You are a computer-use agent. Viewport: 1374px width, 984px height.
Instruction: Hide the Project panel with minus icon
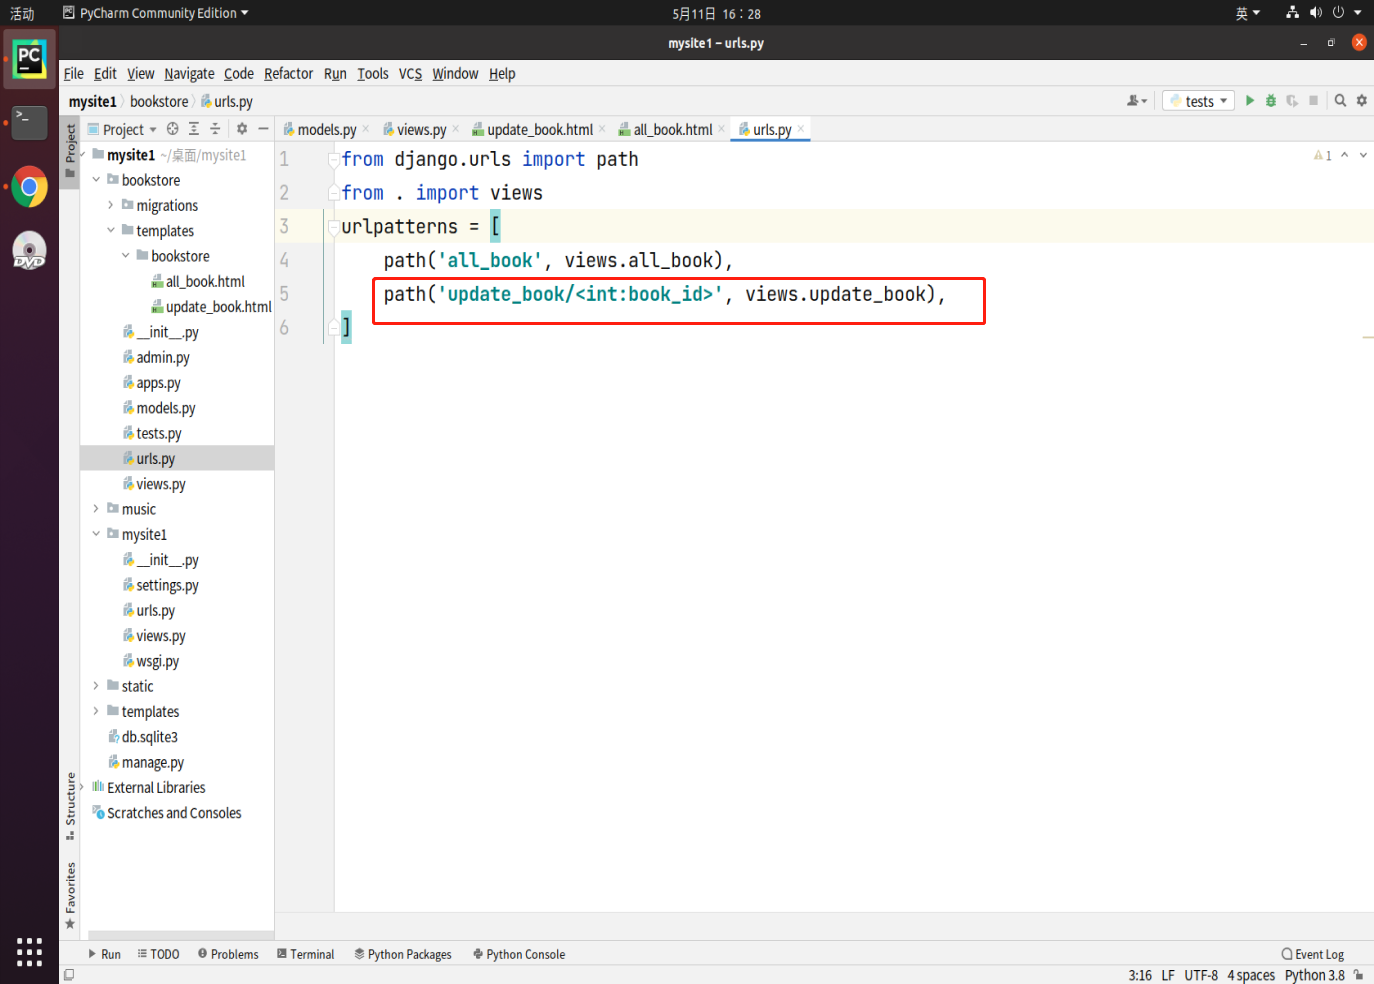pyautogui.click(x=263, y=129)
